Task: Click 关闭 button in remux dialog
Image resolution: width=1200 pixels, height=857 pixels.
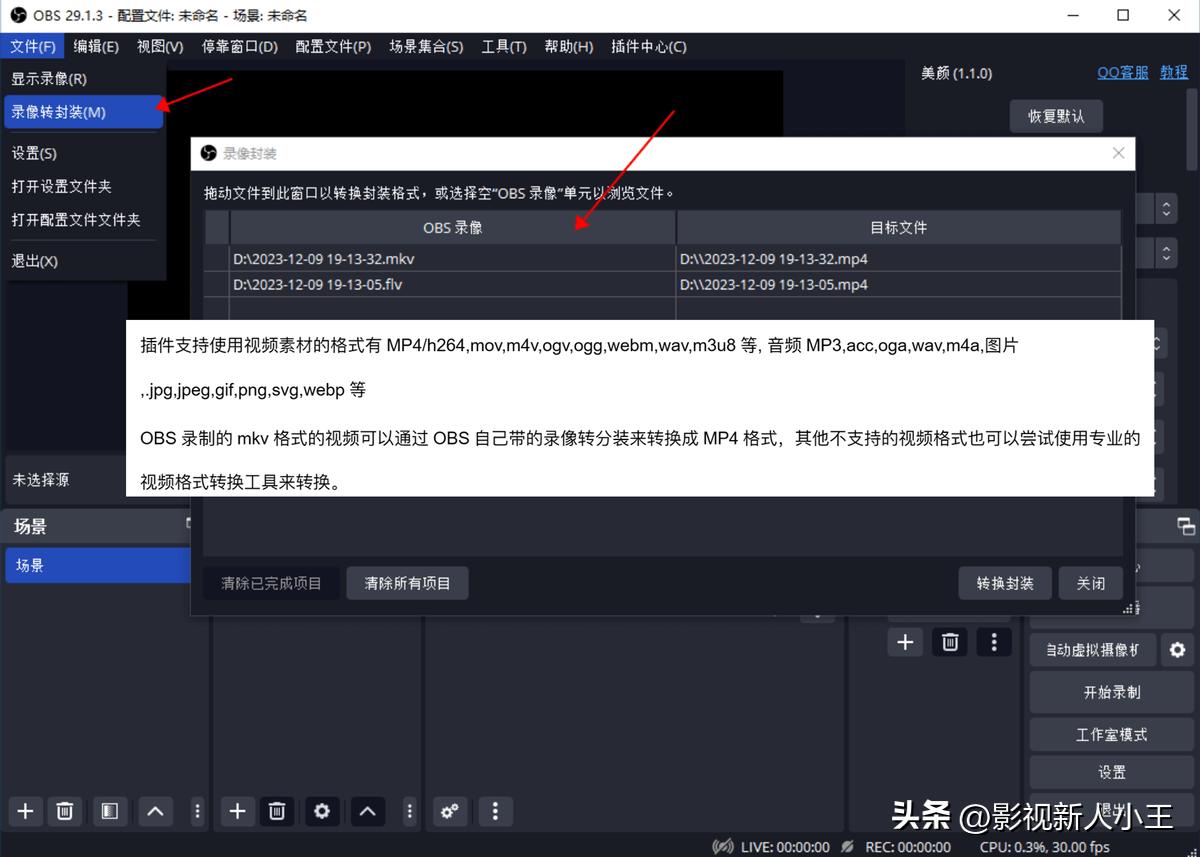Action: [x=1091, y=583]
